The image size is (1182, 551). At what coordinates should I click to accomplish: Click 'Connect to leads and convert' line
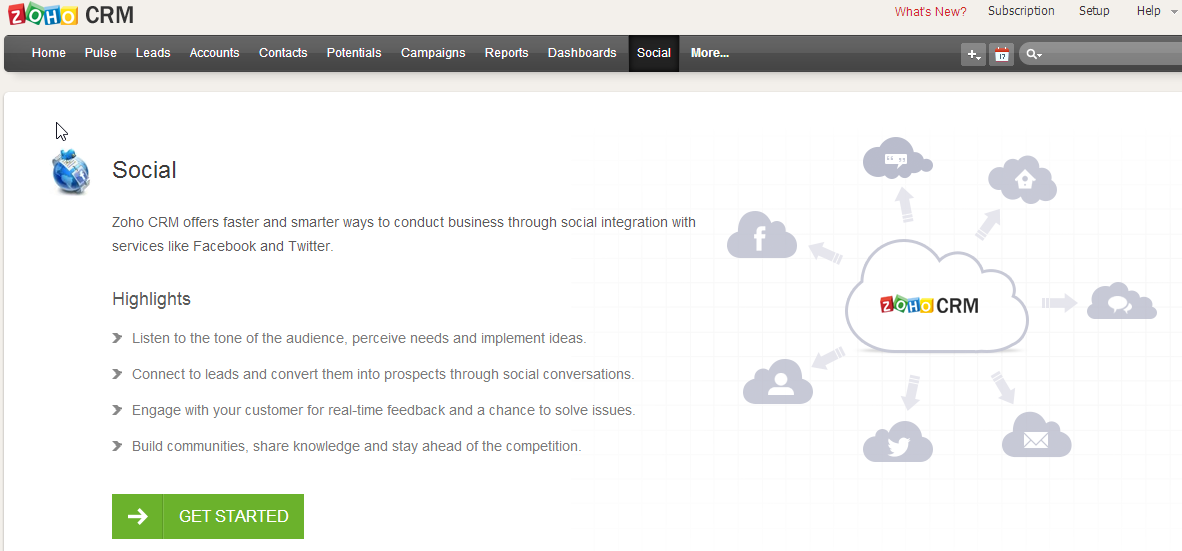tap(383, 374)
